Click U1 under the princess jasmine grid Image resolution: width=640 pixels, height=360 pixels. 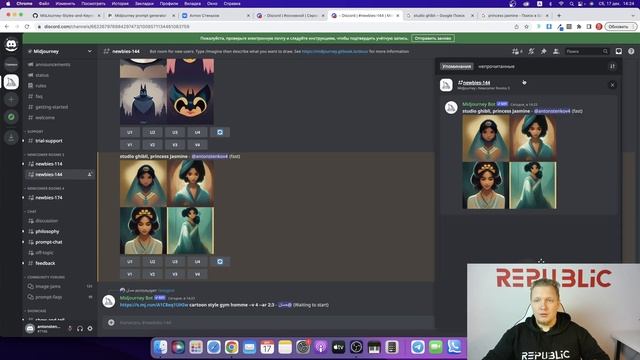click(130, 262)
